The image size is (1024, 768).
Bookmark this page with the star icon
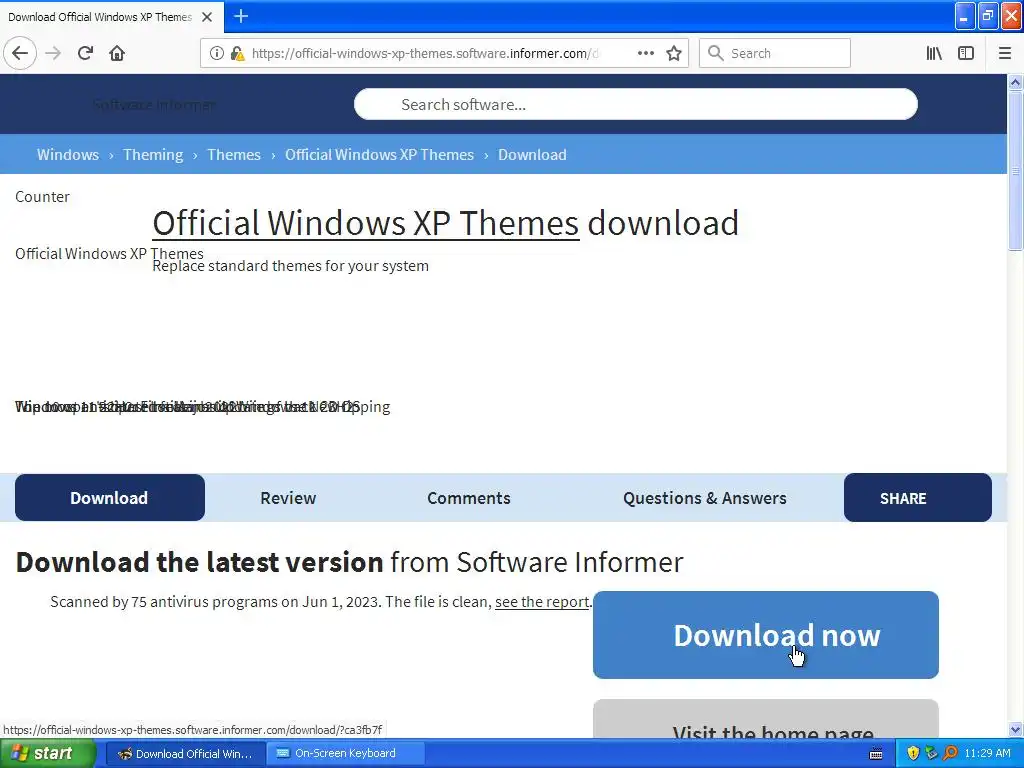(674, 53)
